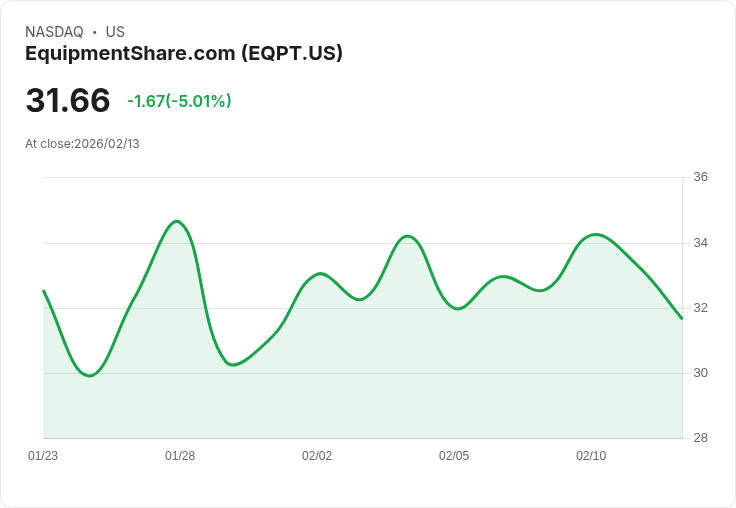Click the At close 2026/02/13 text

[x=82, y=144]
